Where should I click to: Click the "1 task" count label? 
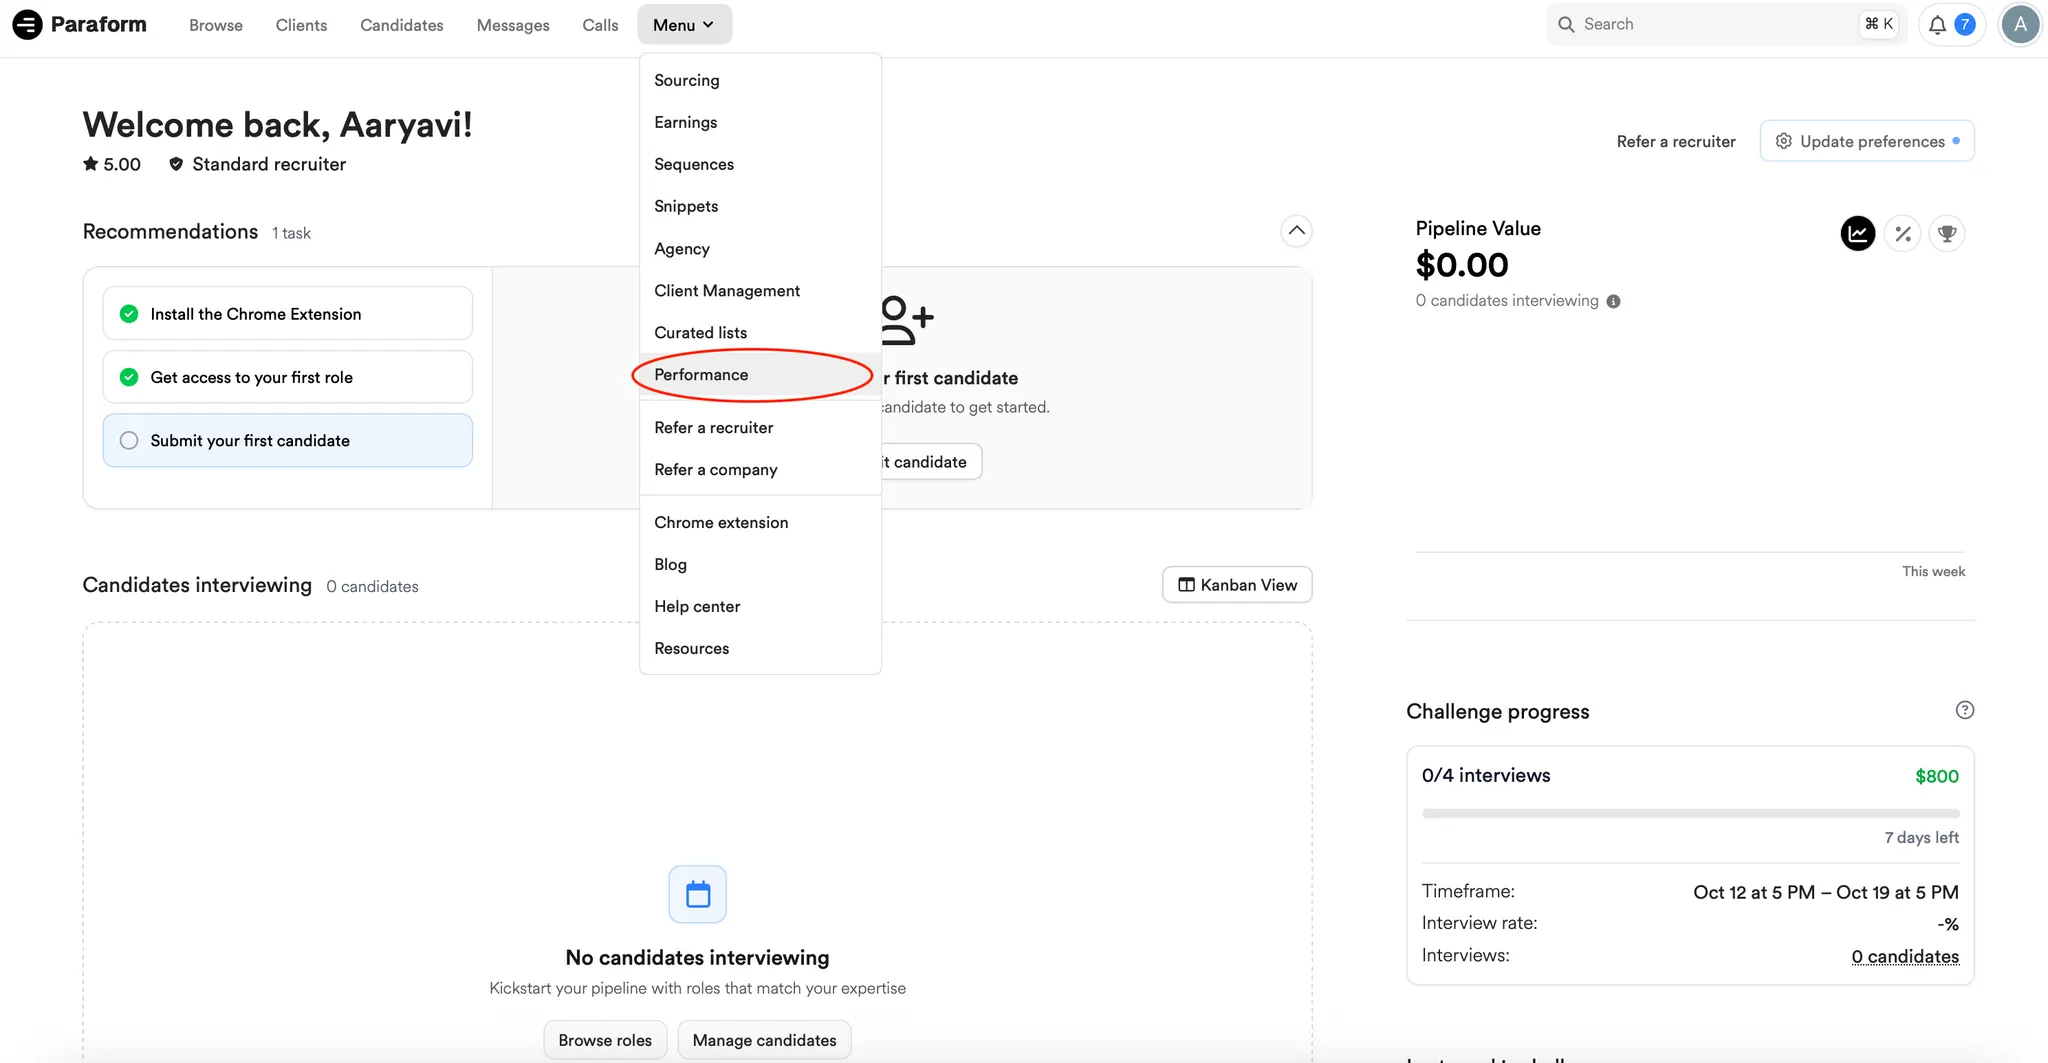tap(291, 233)
